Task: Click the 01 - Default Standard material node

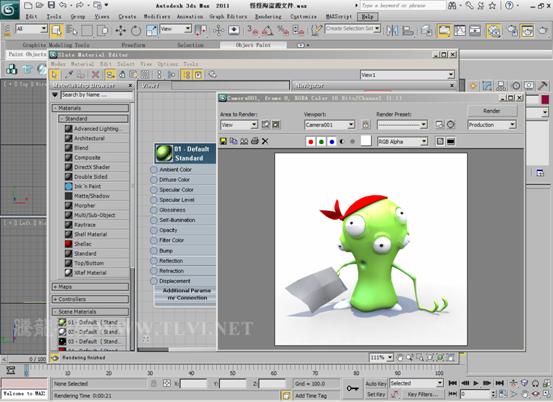Action: click(185, 153)
